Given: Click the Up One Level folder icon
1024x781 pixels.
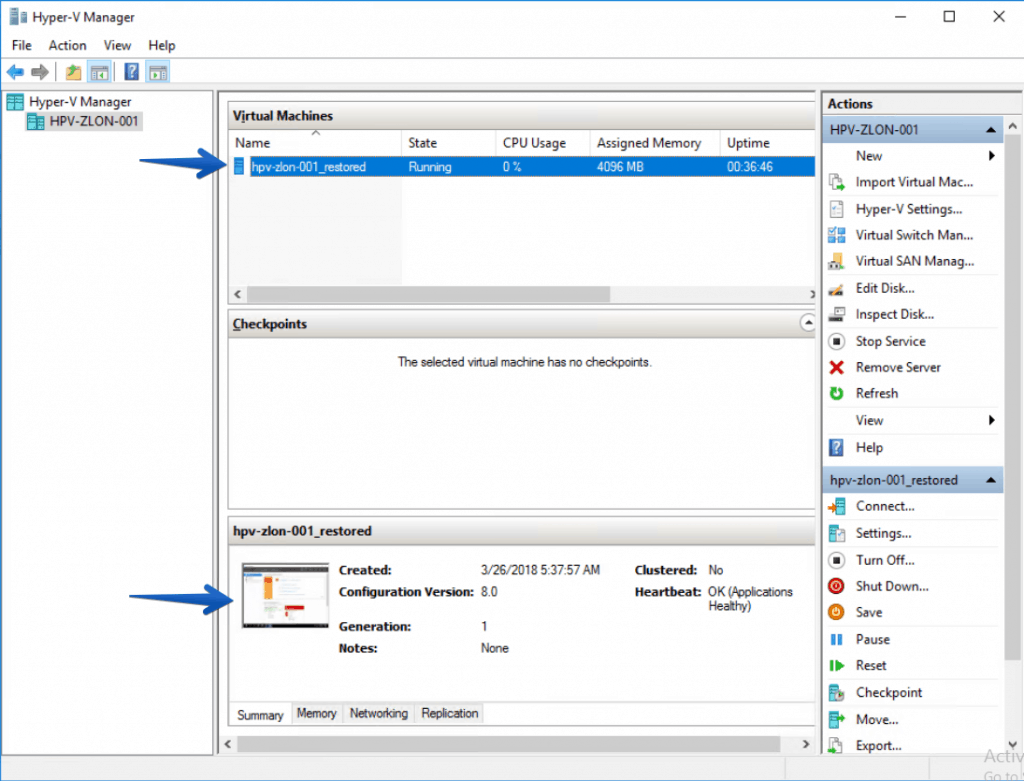Looking at the screenshot, I should click(73, 72).
